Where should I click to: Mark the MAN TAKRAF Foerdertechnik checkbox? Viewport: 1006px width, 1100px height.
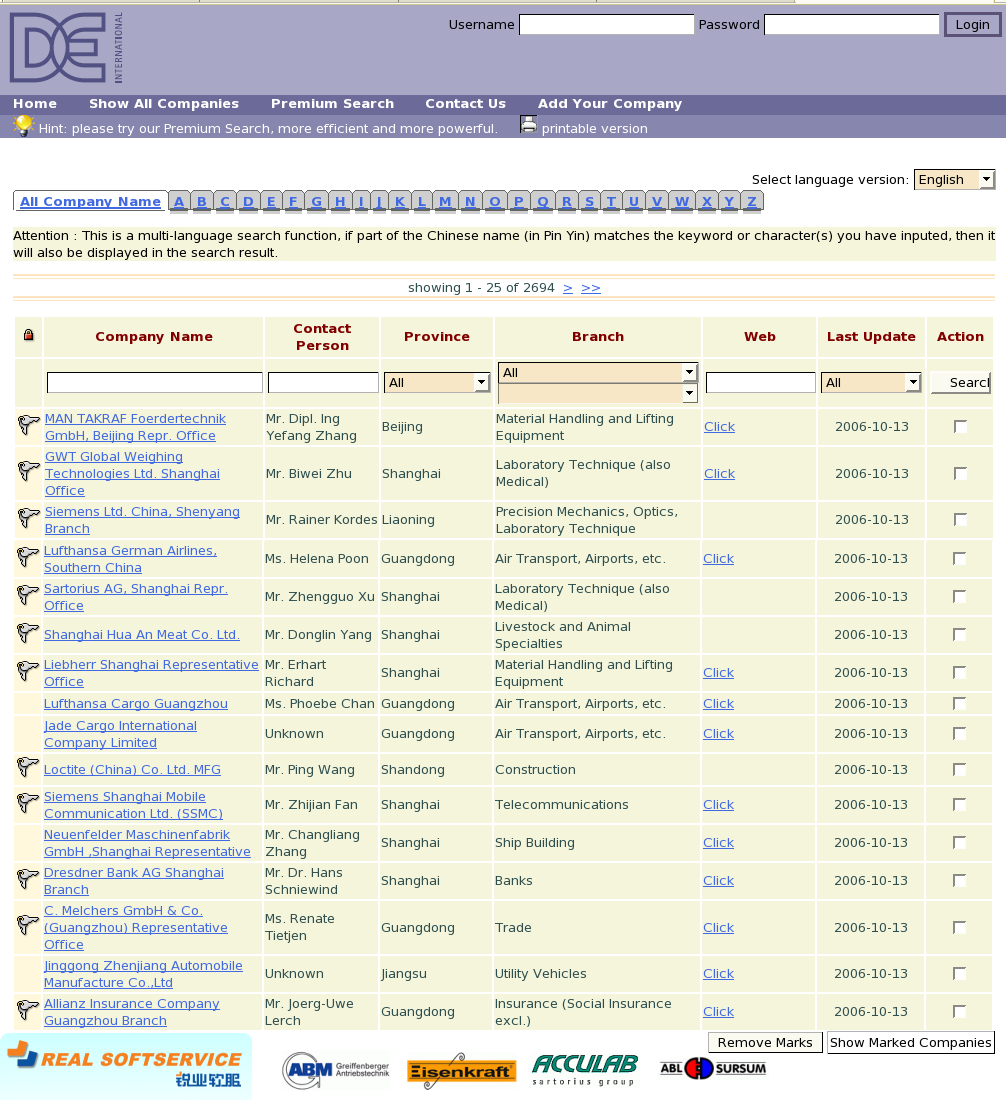[x=960, y=426]
